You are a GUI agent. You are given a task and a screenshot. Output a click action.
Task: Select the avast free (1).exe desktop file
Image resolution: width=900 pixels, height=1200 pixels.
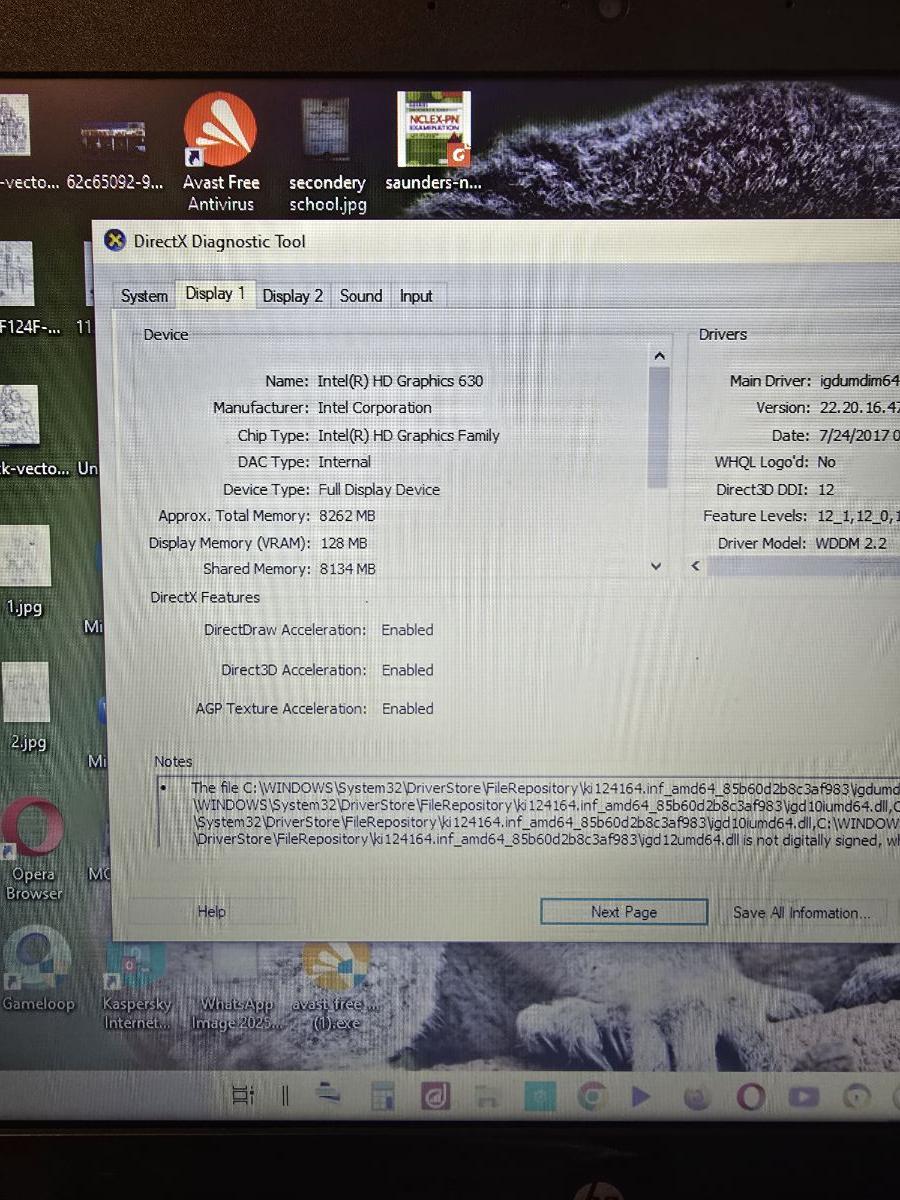tap(336, 985)
